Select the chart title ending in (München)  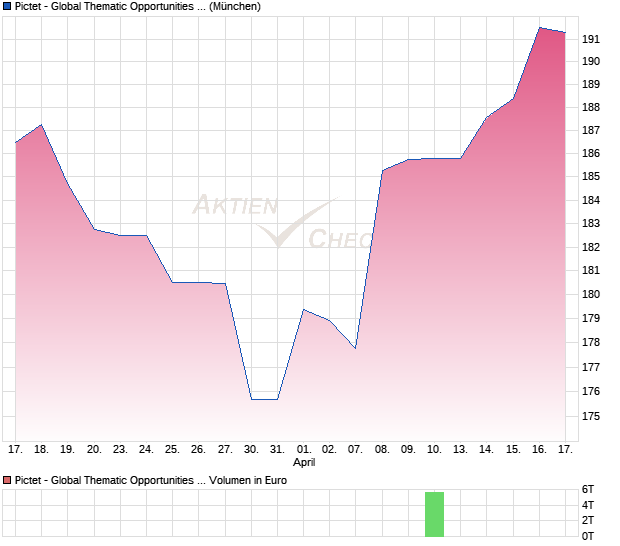[x=138, y=7]
